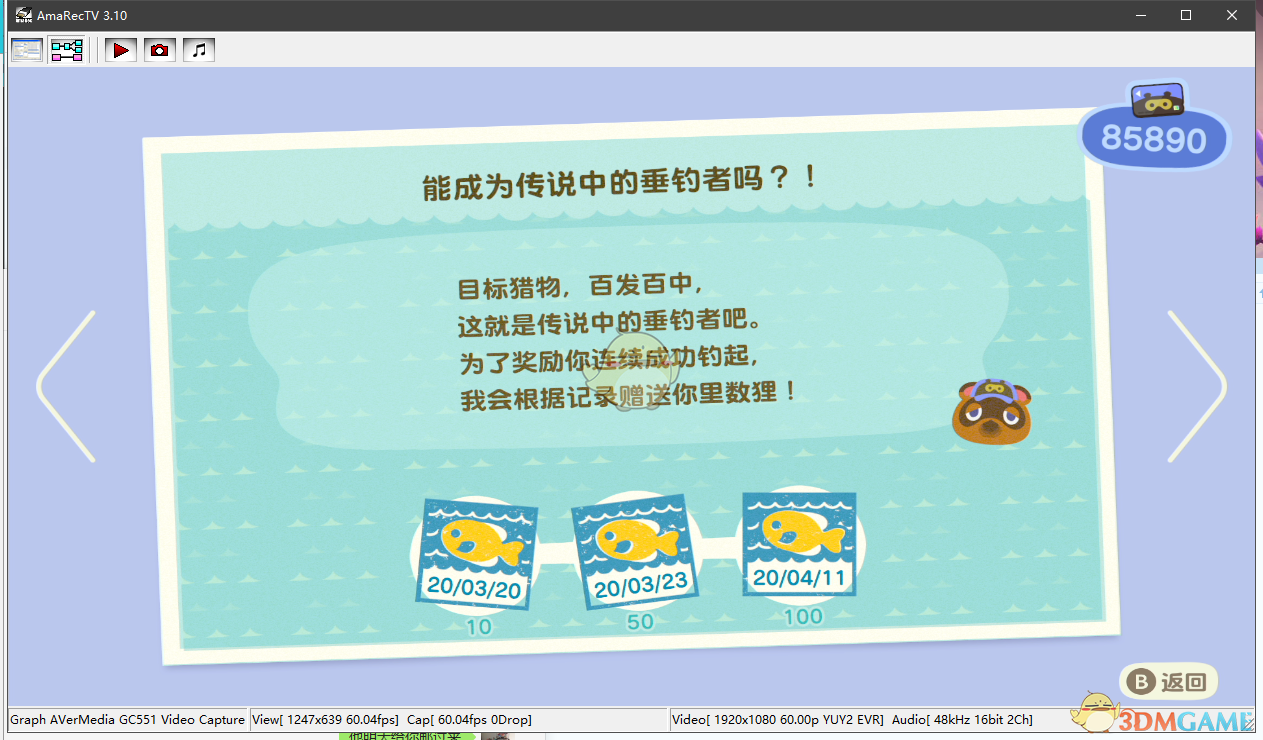Click the 85890 miles counter badge

point(1154,139)
